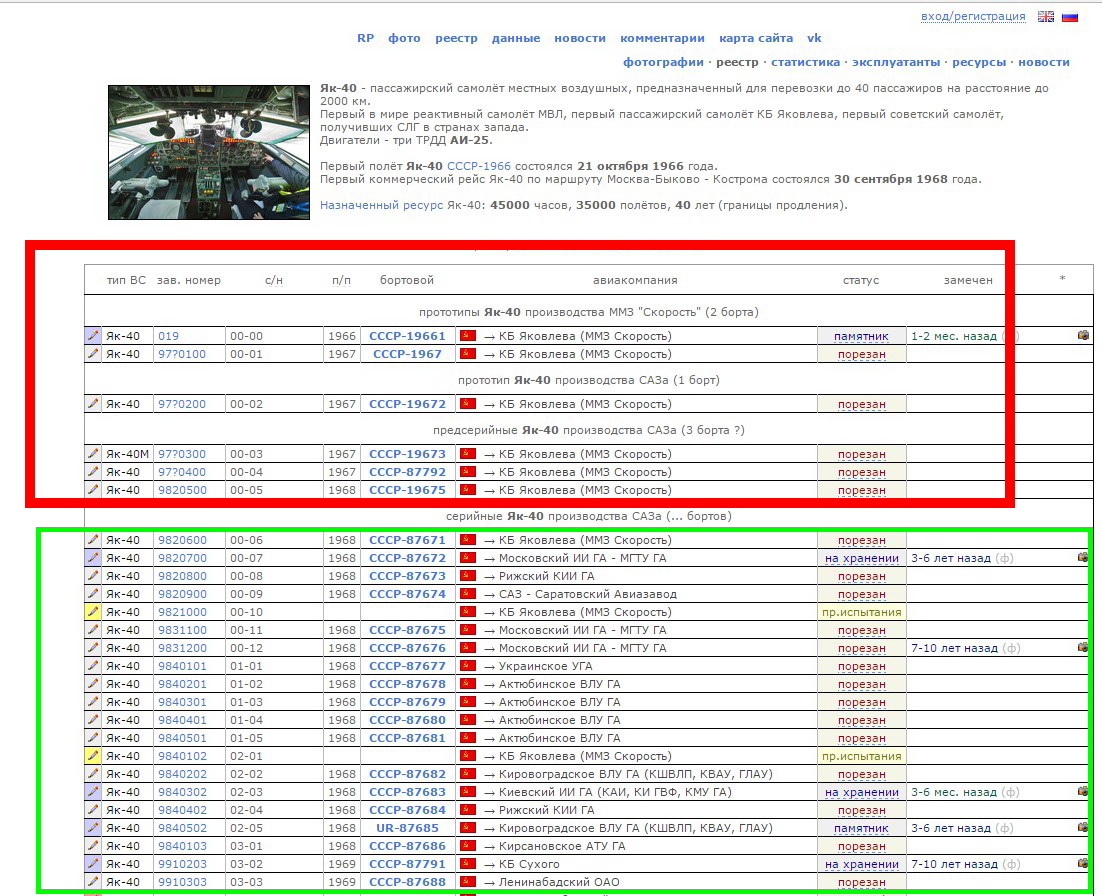Click the yellow pencil icon for serial 9821000

tap(93, 612)
